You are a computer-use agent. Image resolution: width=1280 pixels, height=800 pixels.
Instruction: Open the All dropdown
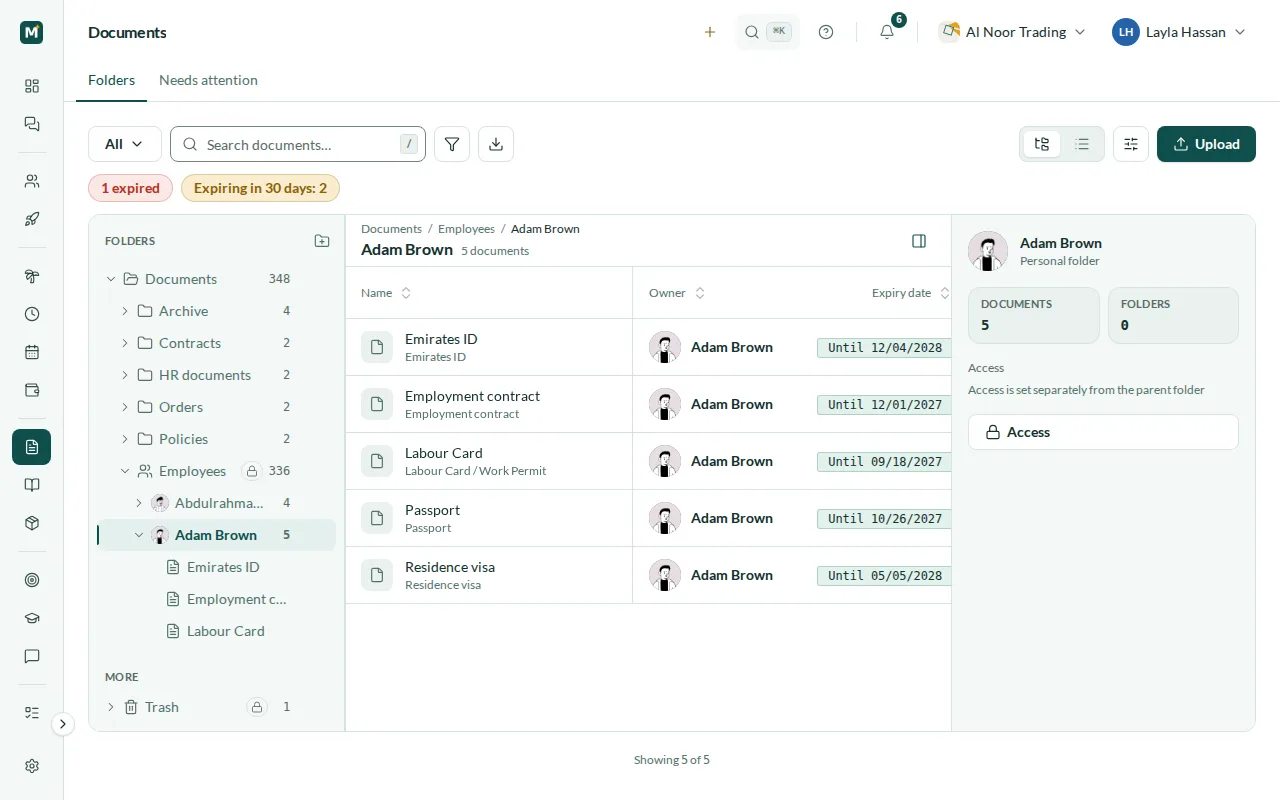click(125, 144)
